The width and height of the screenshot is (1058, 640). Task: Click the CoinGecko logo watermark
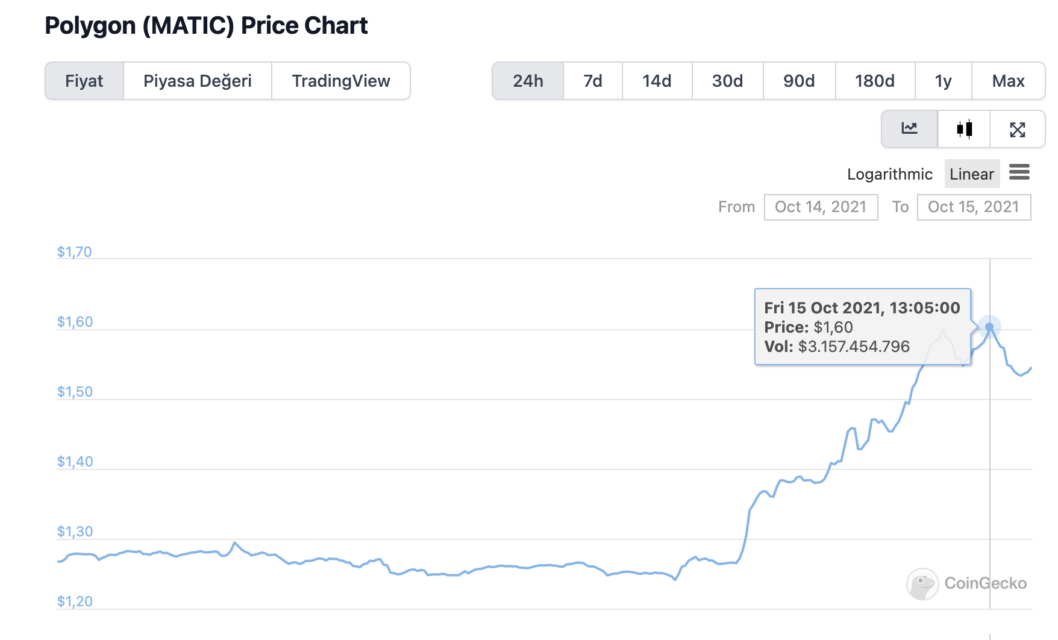click(966, 583)
